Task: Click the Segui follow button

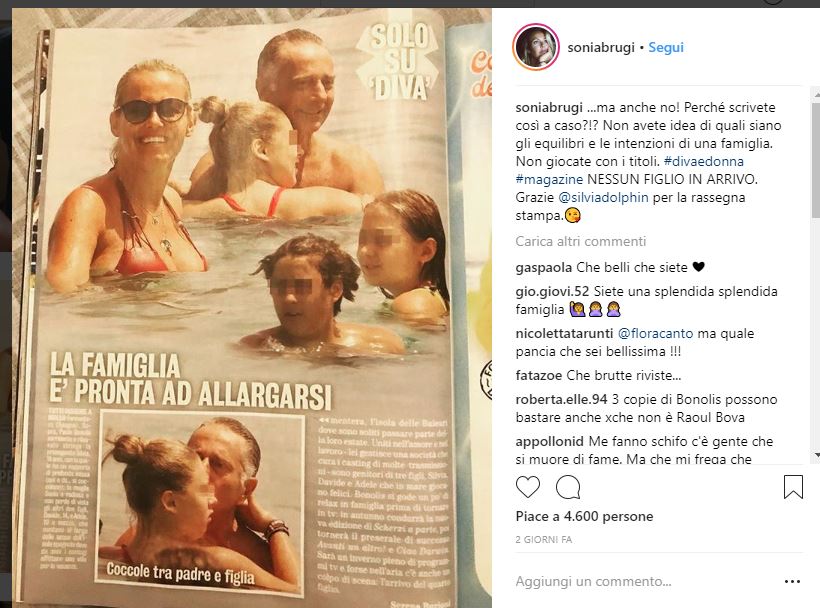Action: click(x=666, y=47)
